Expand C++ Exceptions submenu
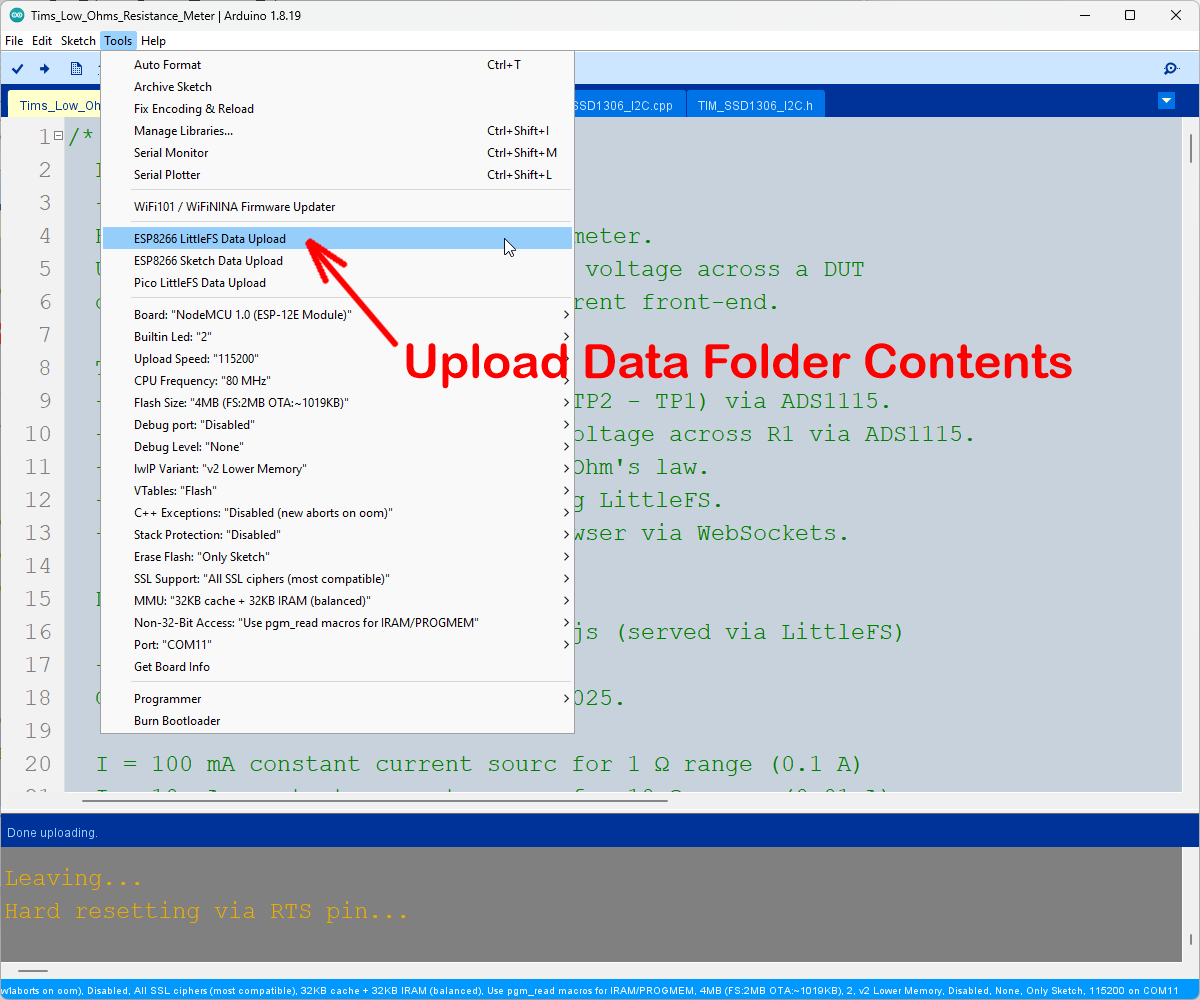Image resolution: width=1200 pixels, height=1000 pixels. [339, 513]
